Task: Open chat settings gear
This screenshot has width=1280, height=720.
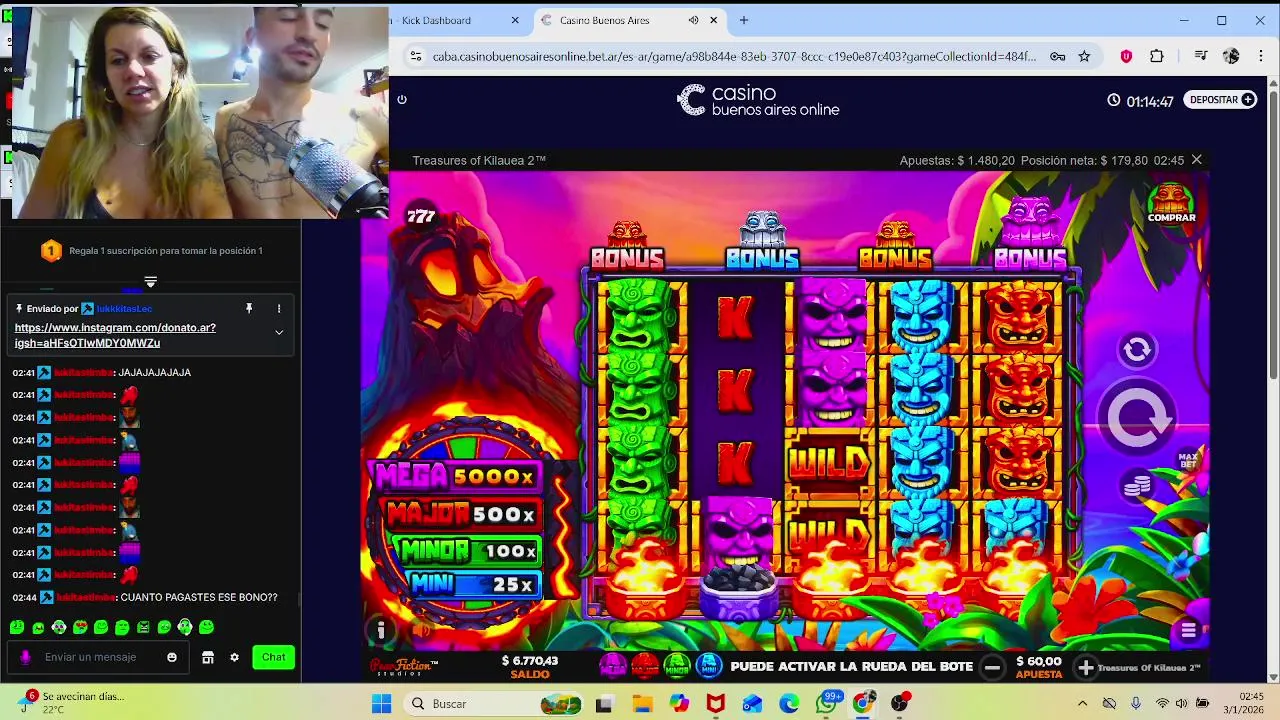Action: [x=234, y=657]
